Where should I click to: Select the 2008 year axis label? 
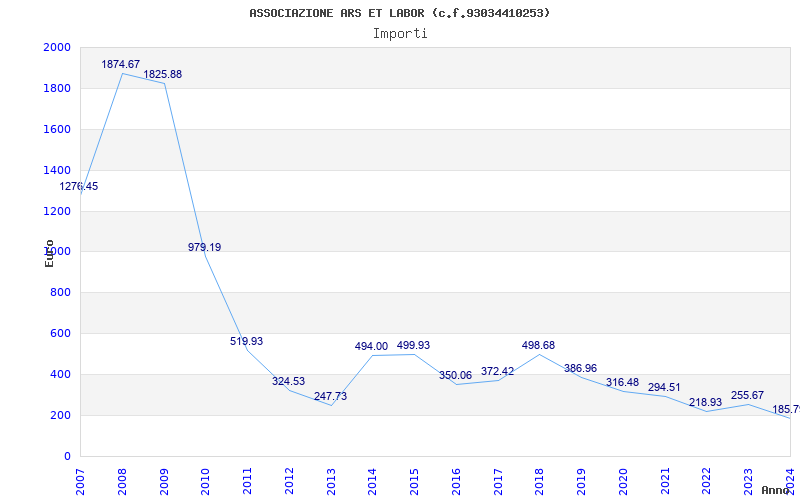(x=122, y=482)
